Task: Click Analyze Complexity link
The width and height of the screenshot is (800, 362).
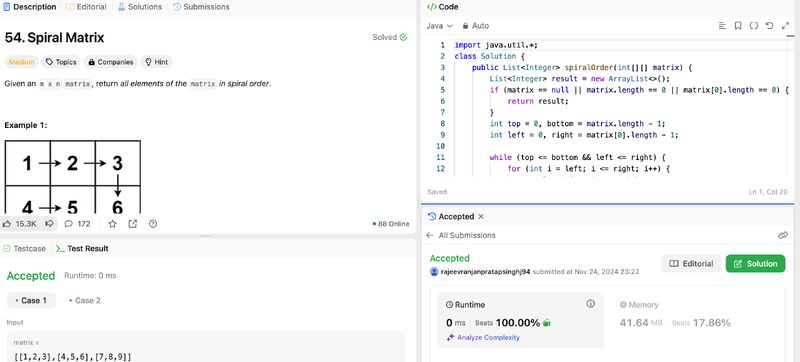Action: 483,338
